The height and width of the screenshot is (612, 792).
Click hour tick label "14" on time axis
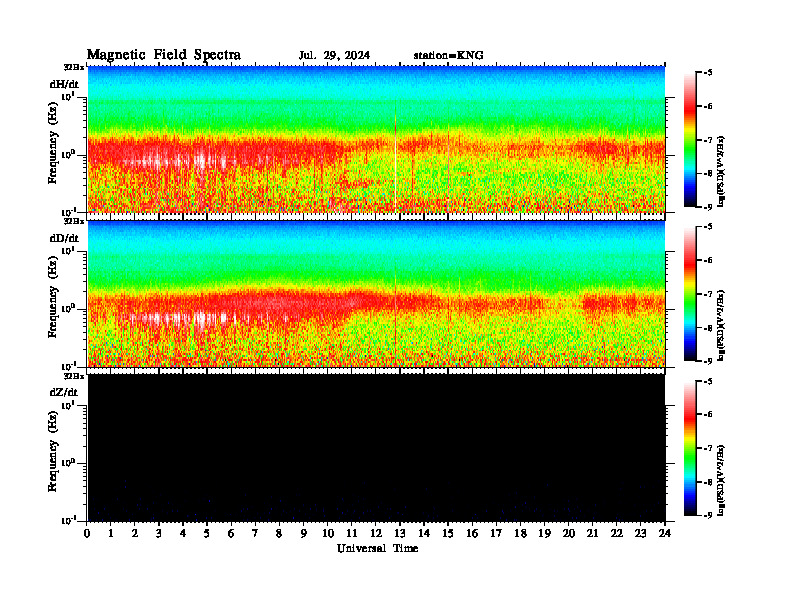(x=424, y=533)
